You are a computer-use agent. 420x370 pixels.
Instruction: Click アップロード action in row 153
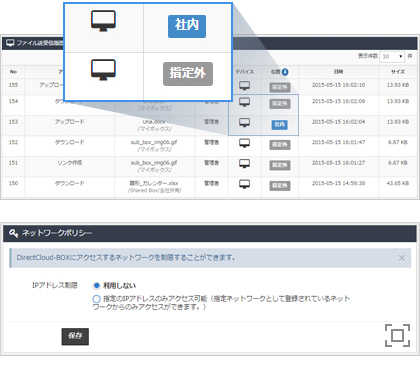click(x=70, y=122)
